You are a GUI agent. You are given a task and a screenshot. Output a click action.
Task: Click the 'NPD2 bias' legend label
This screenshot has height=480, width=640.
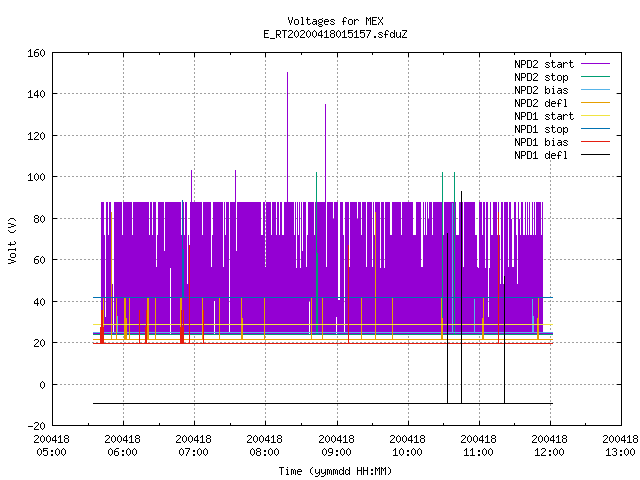pos(541,90)
